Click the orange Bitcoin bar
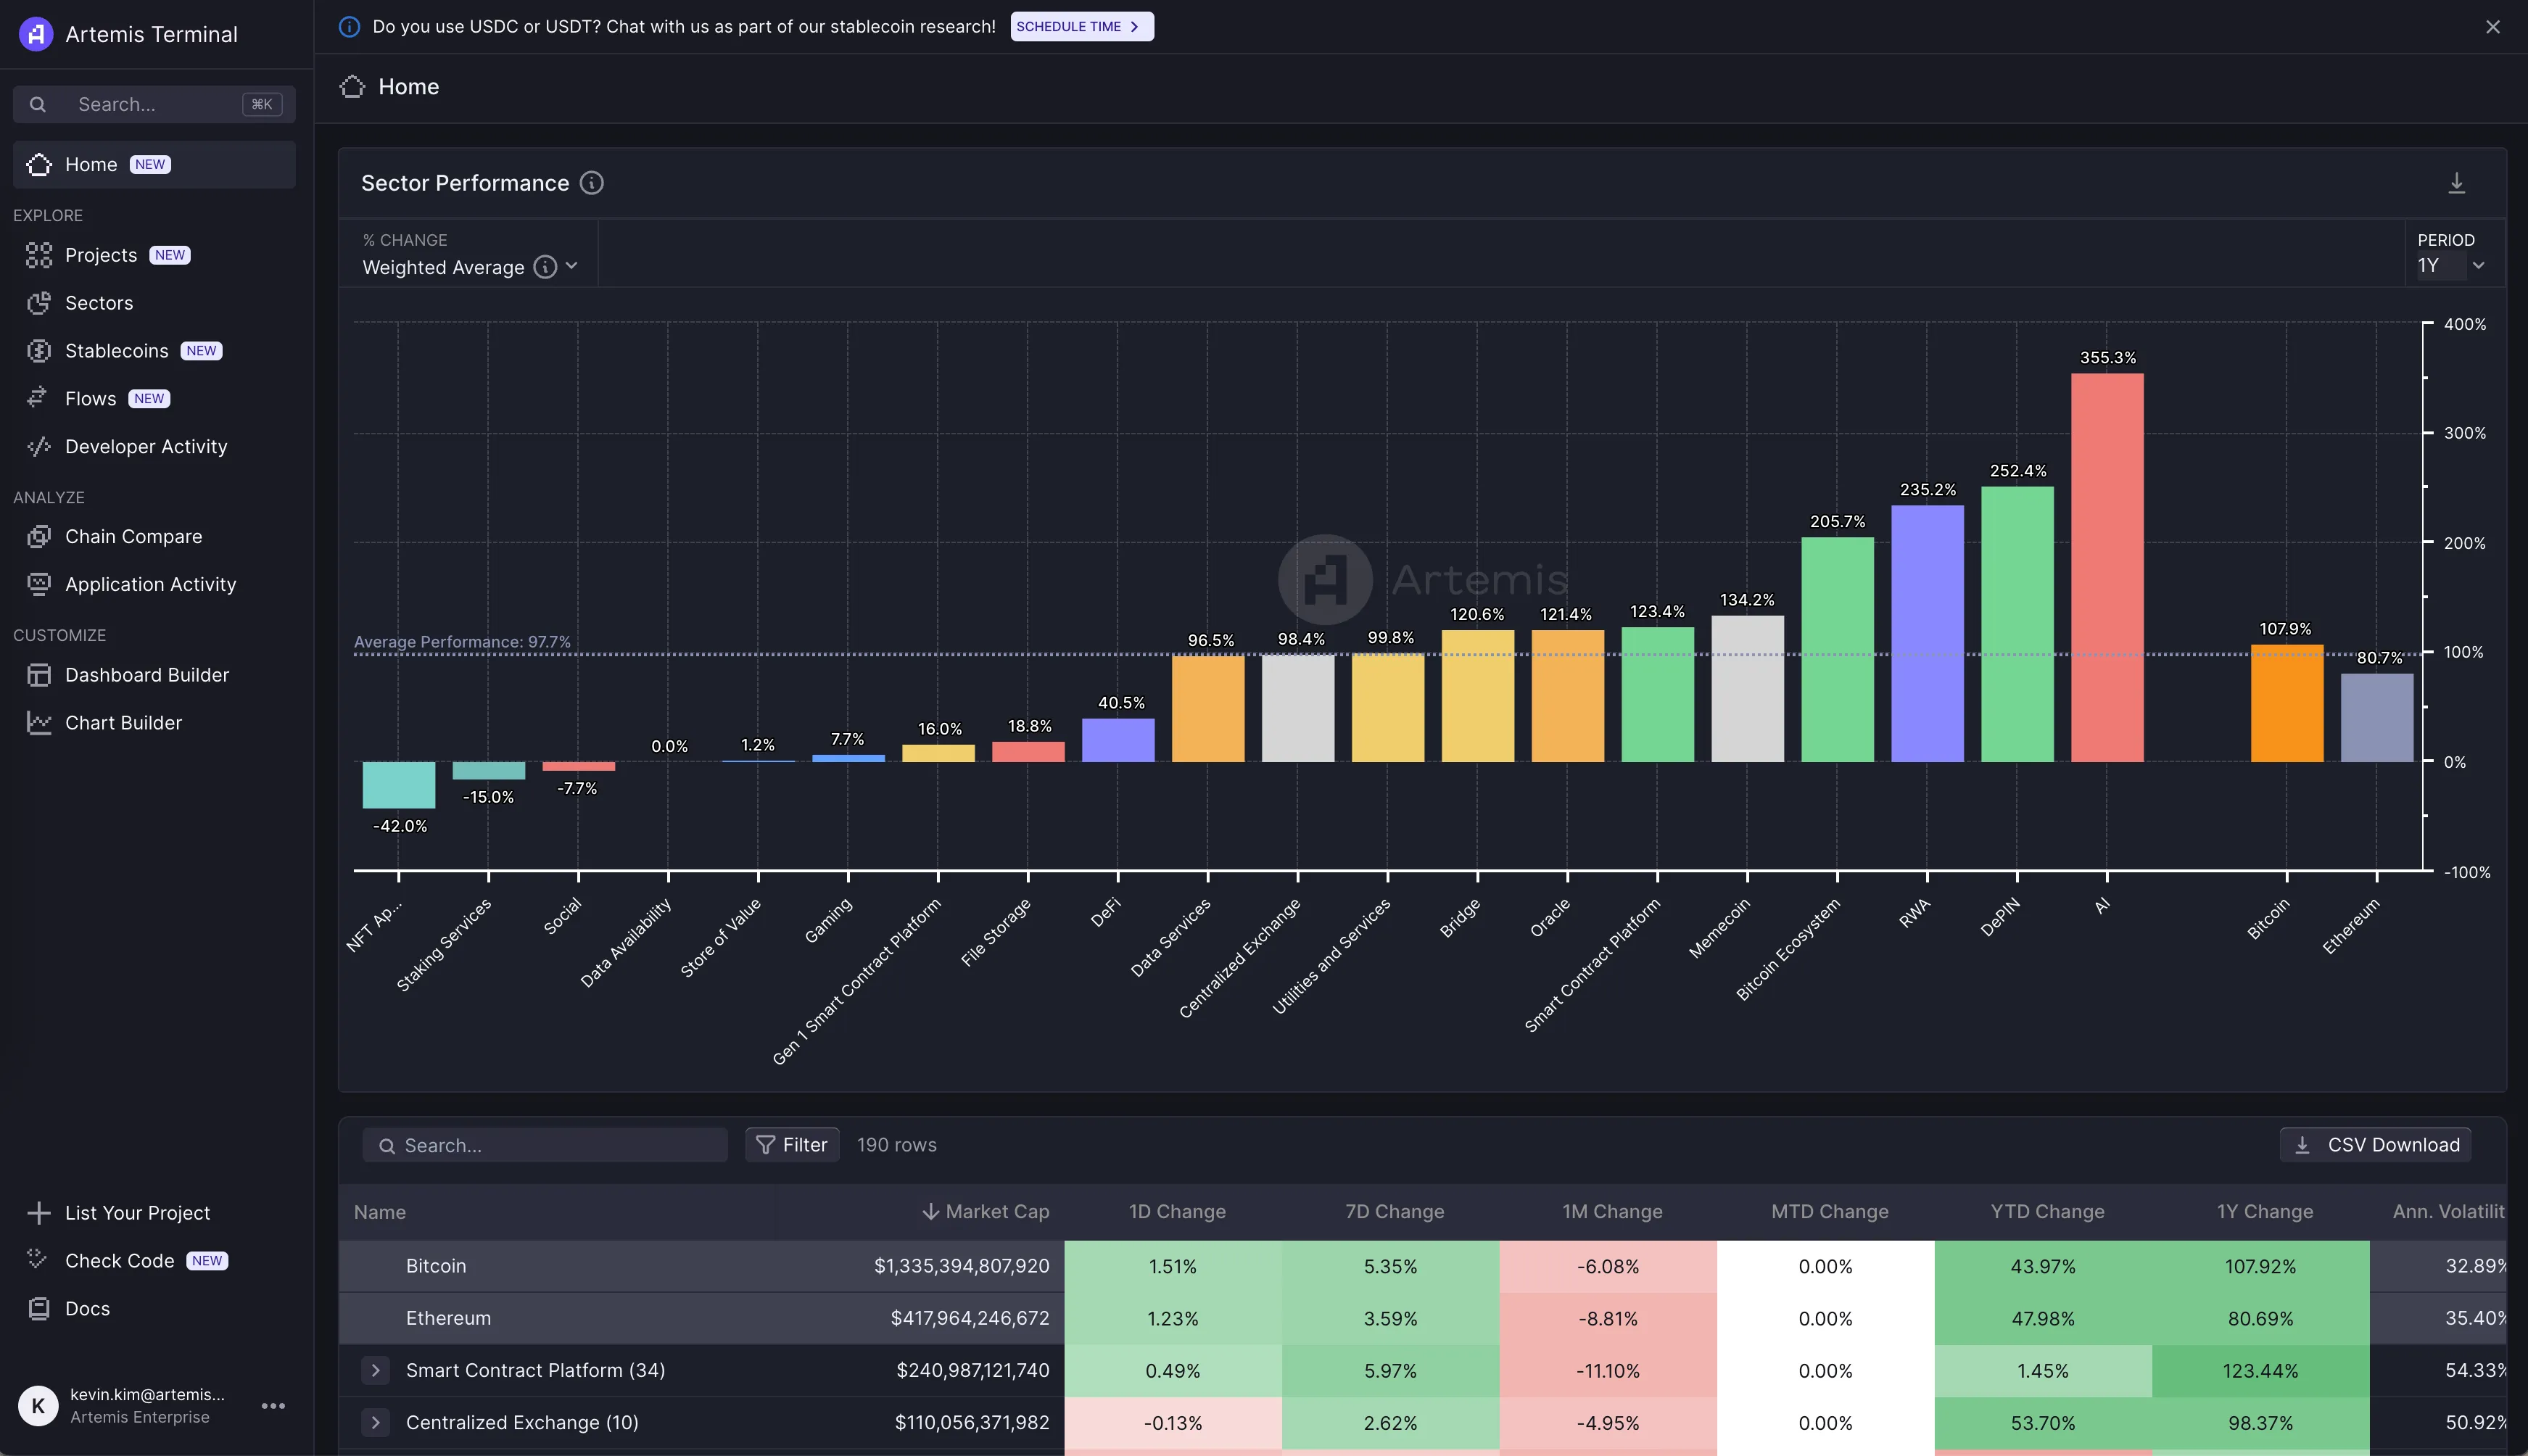 coord(2286,703)
